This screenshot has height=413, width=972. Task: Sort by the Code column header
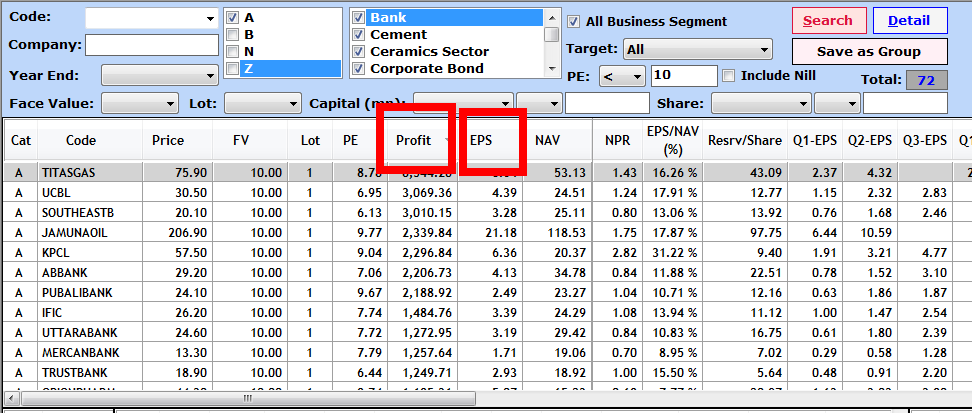[x=90, y=140]
